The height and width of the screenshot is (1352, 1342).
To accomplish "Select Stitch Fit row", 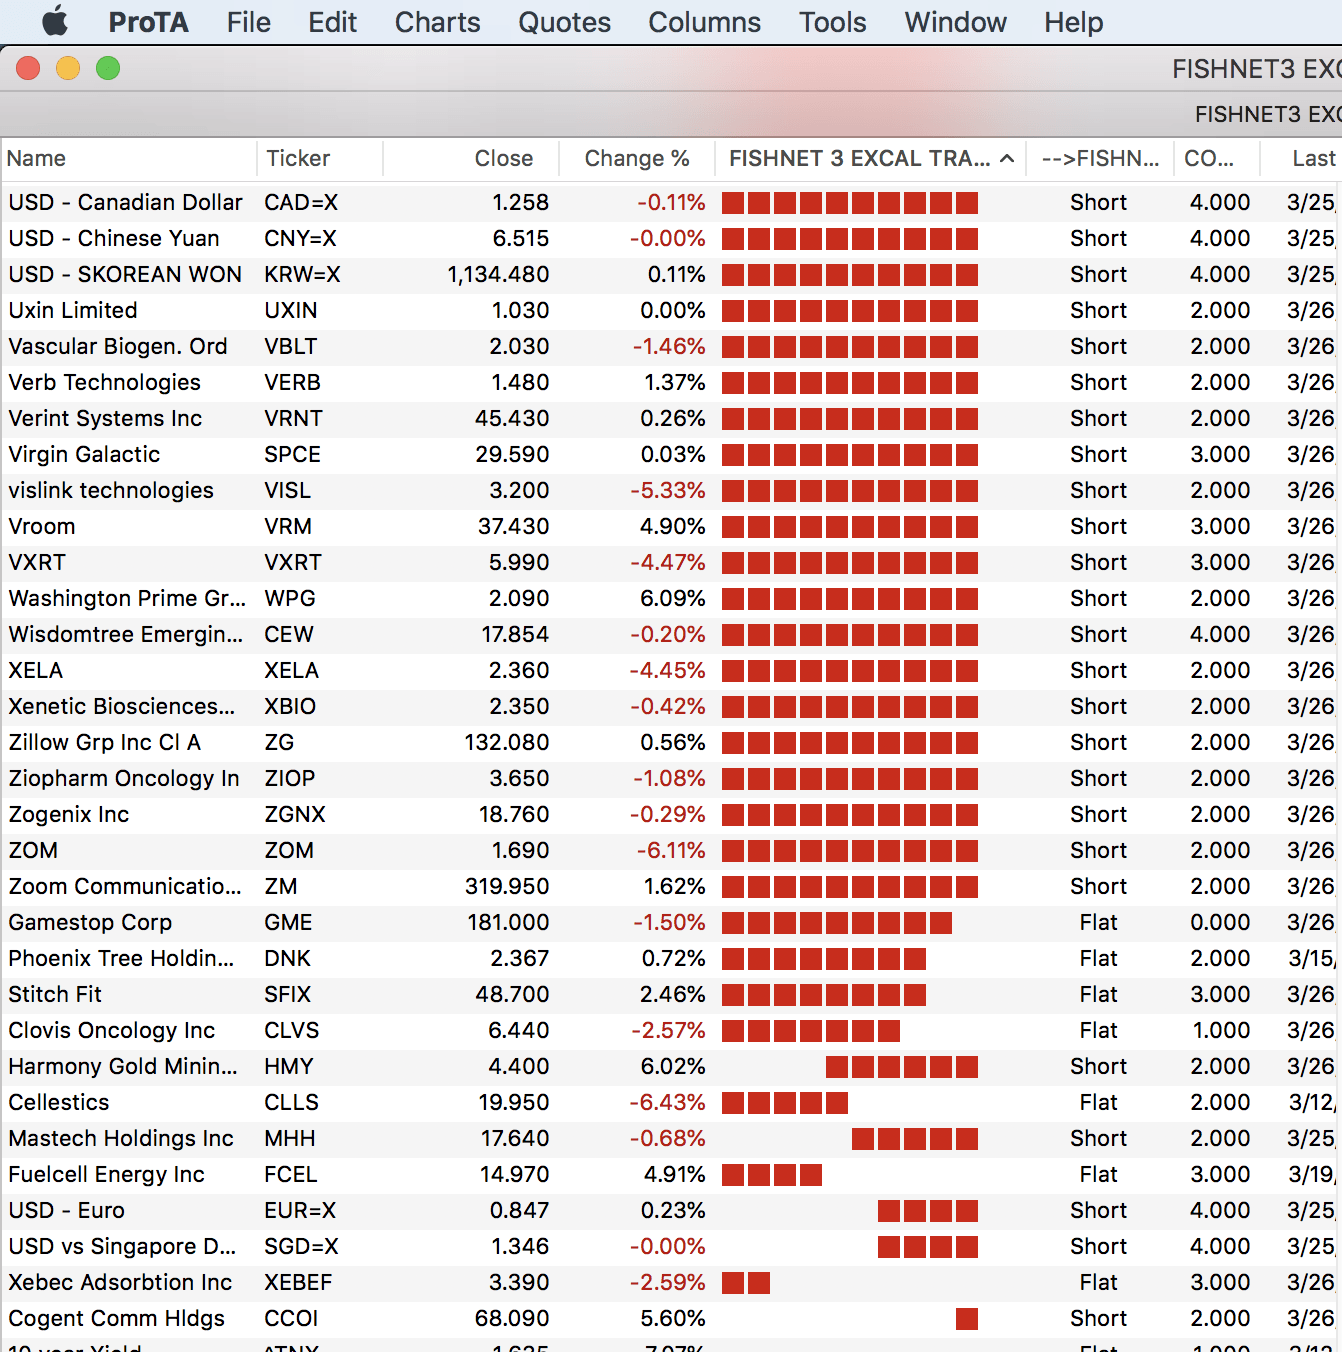I will (671, 994).
